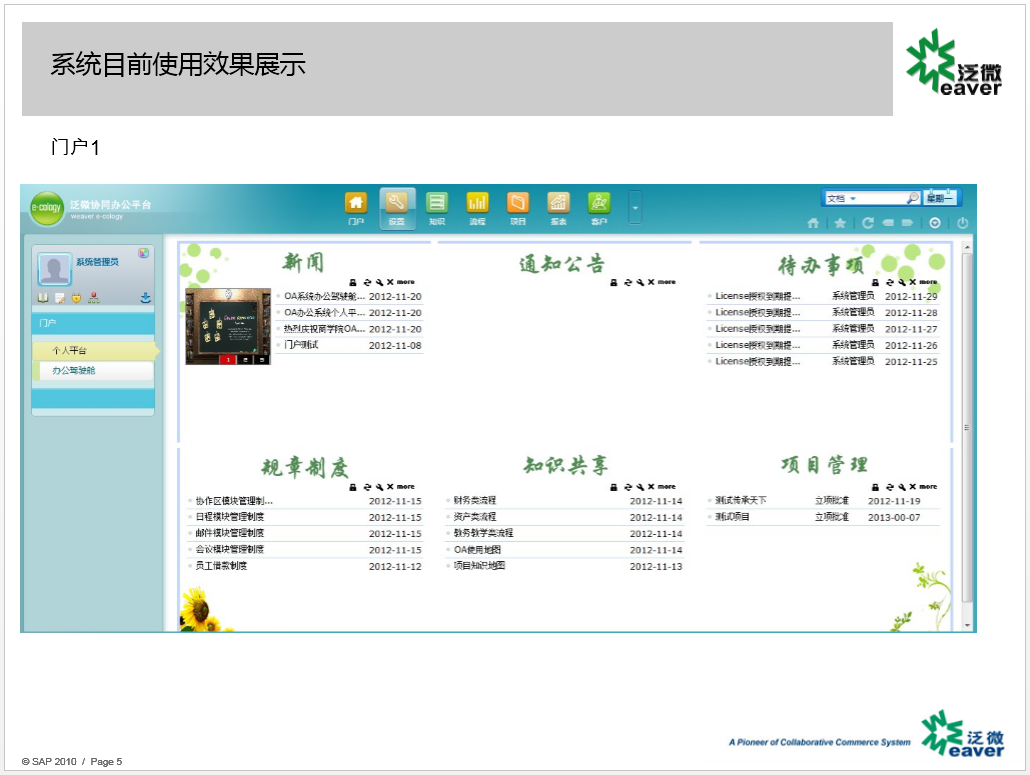
Task: Click the 知识 knowledge module icon
Action: 436,207
